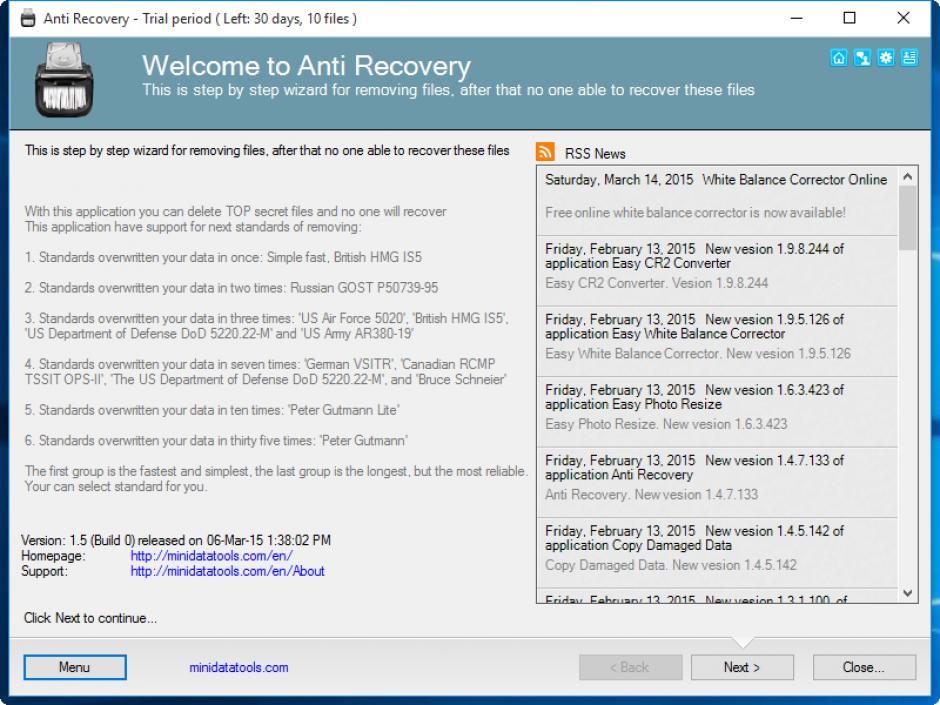Open the Home icon in header
Image resolution: width=940 pixels, height=705 pixels.
[x=839, y=58]
